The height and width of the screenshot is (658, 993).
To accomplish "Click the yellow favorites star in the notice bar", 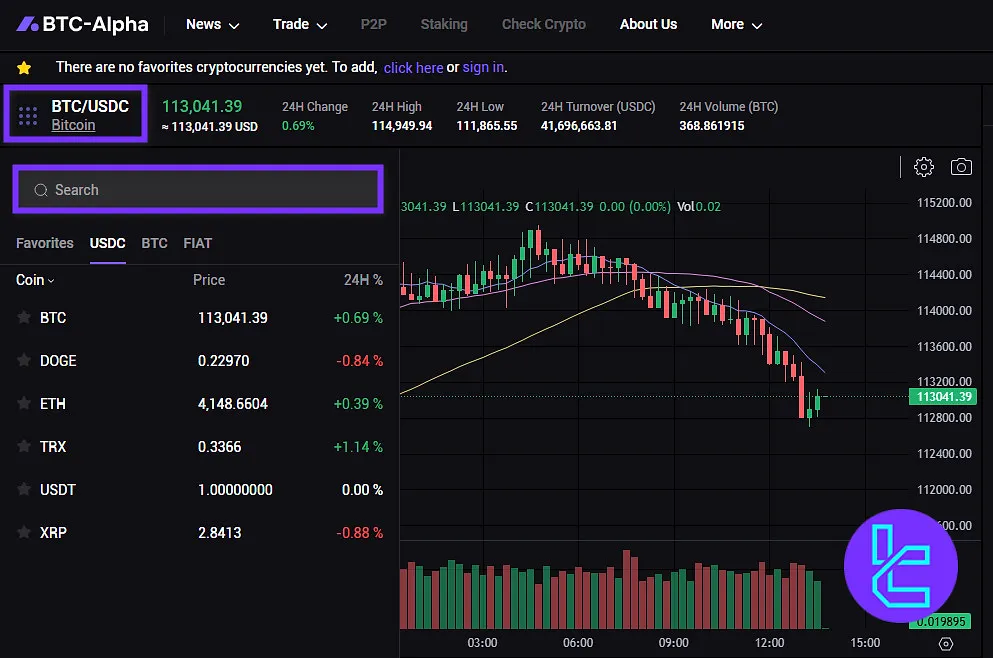I will point(24,67).
